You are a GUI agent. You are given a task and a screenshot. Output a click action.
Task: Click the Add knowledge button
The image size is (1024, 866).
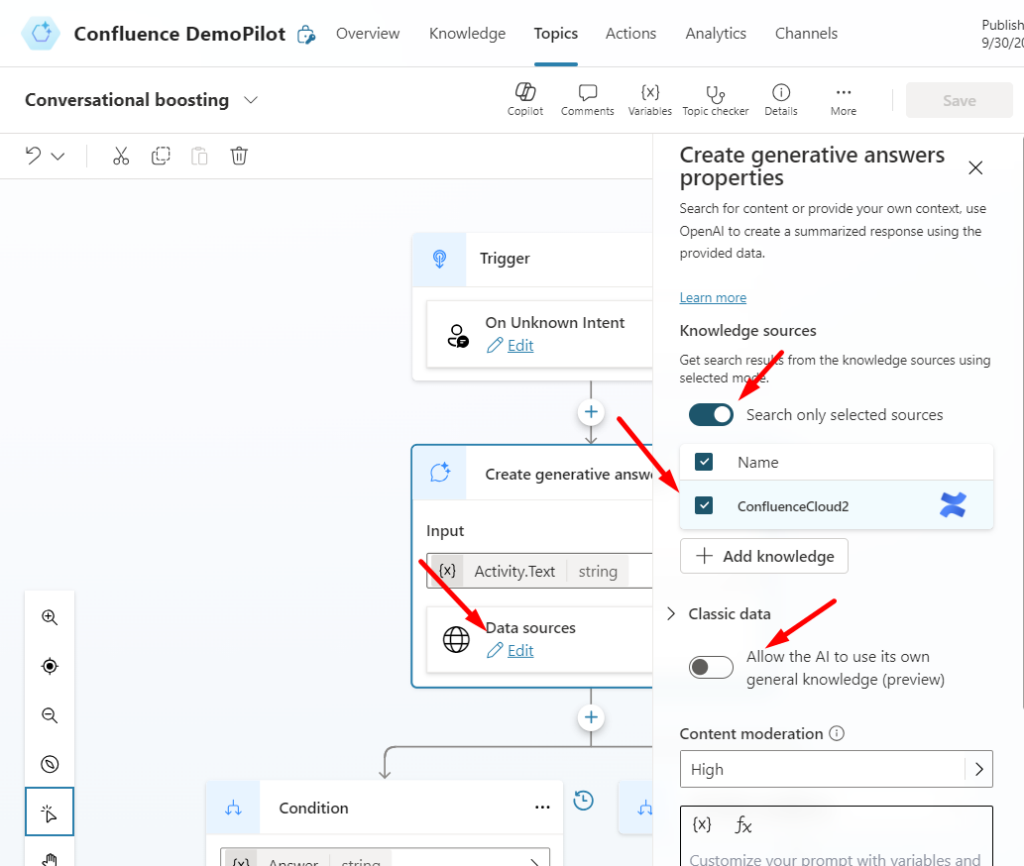coord(764,556)
